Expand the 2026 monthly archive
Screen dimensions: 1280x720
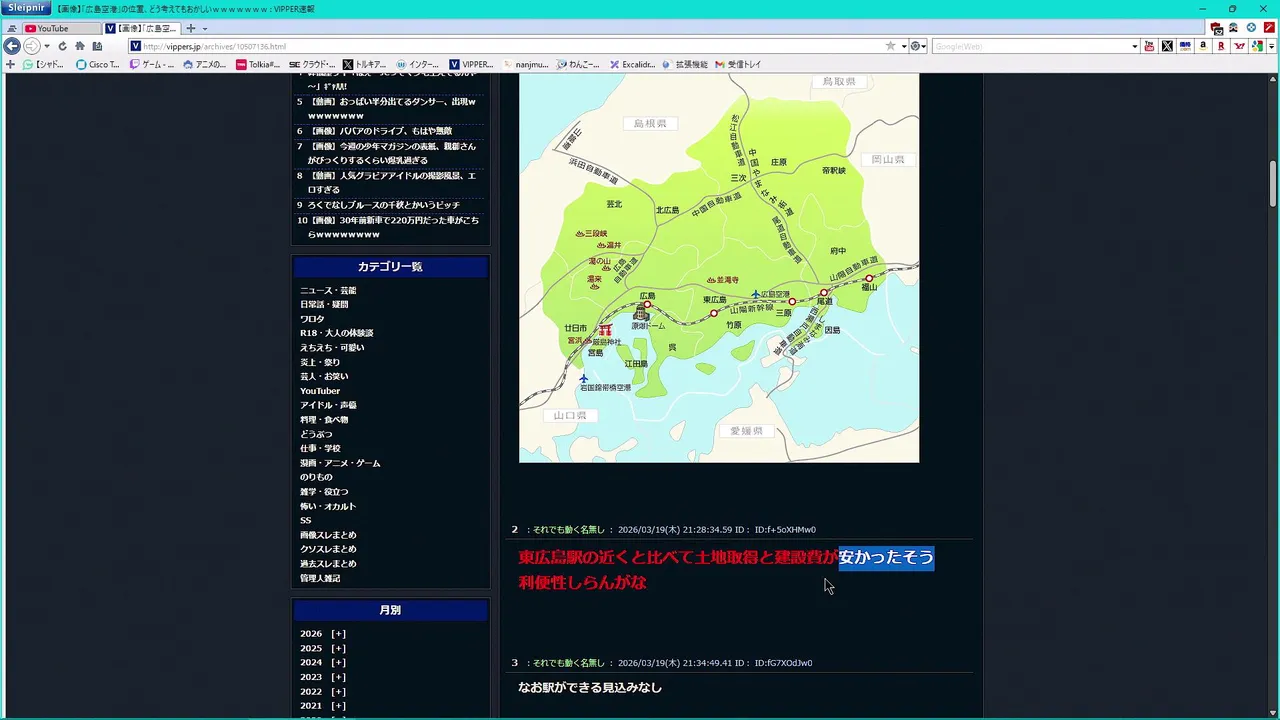(x=339, y=634)
